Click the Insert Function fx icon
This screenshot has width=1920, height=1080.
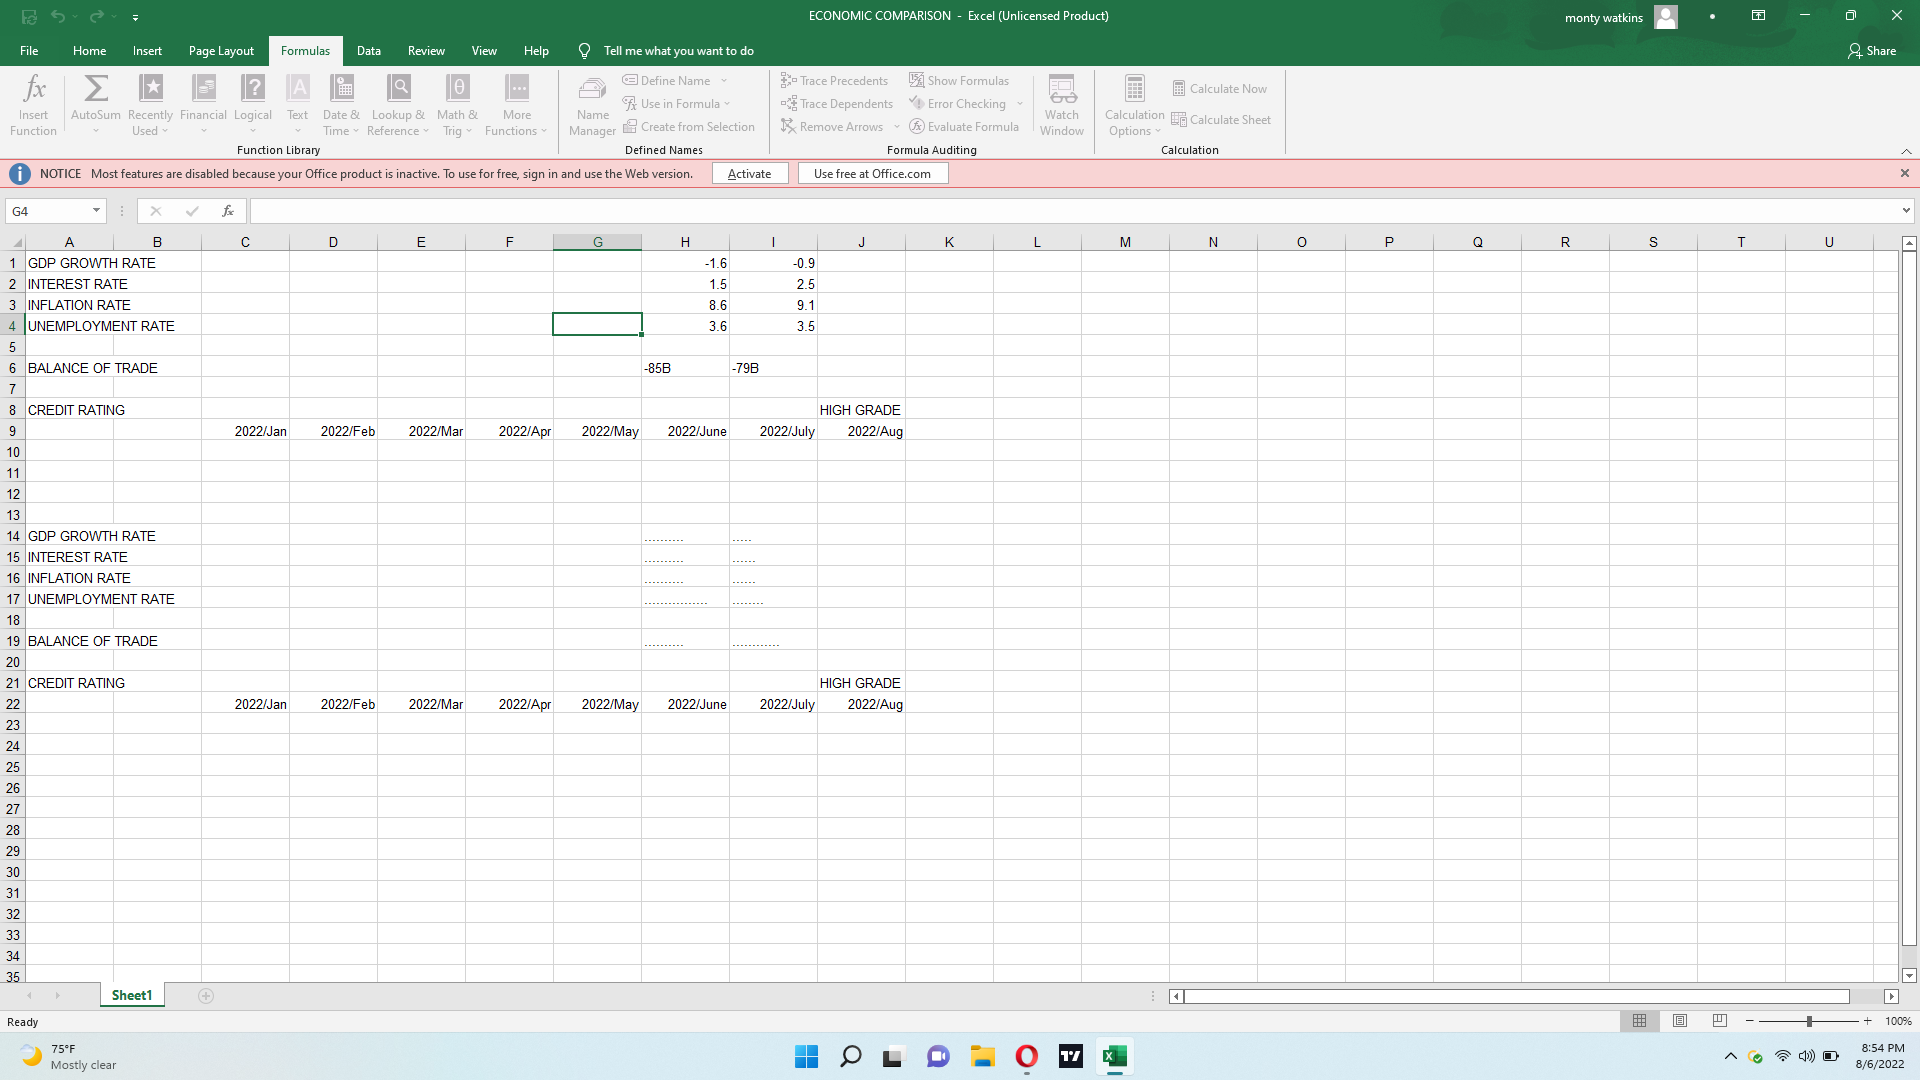(34, 90)
